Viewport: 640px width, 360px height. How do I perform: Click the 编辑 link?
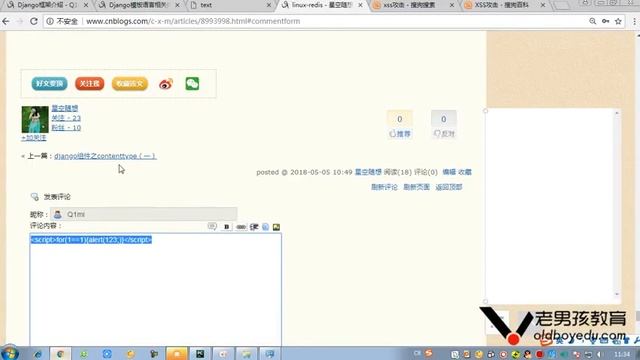tap(449, 172)
